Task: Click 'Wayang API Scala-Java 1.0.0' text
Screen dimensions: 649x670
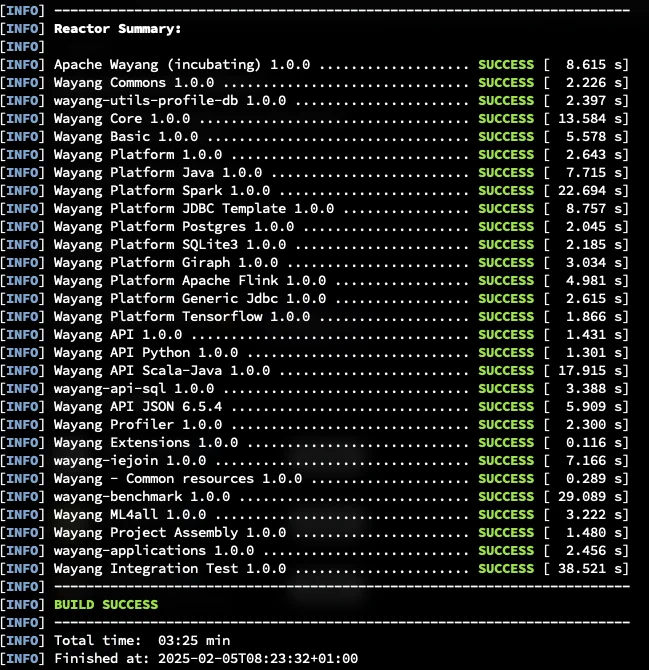Action: point(162,370)
